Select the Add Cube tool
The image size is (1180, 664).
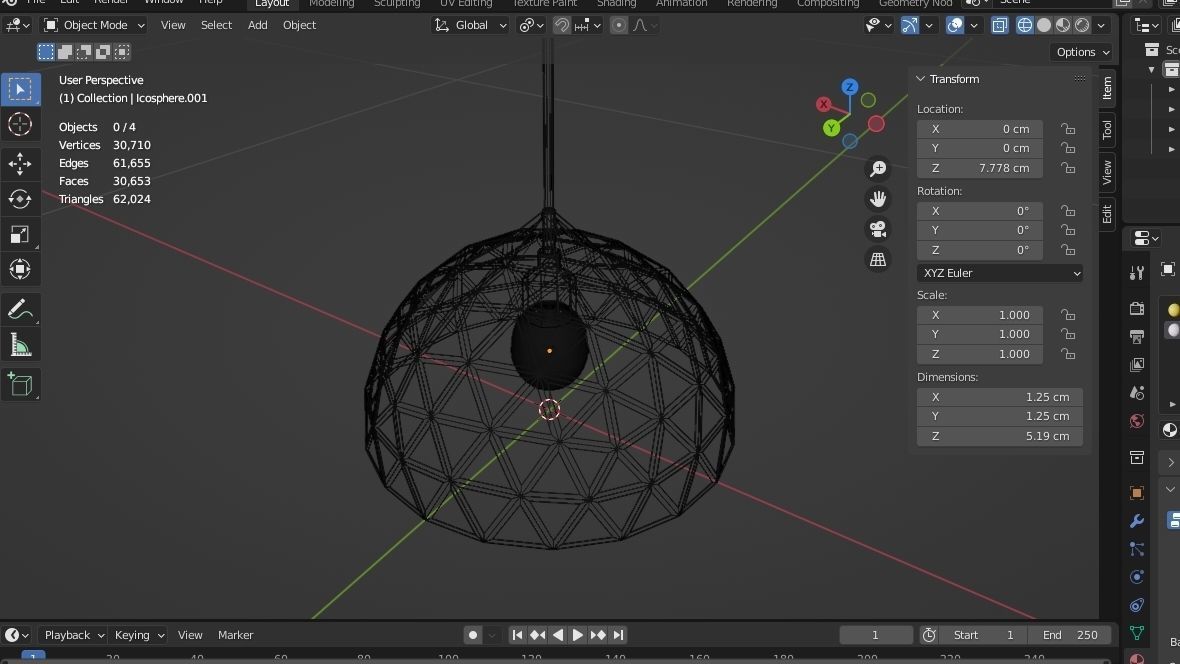(x=20, y=385)
